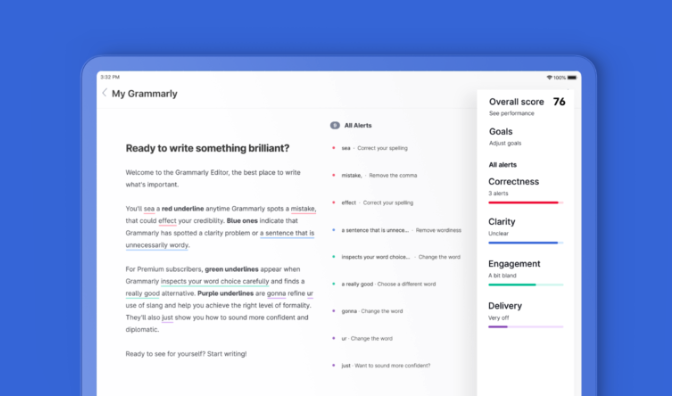
Task: Select the Engagement category
Action: click(514, 264)
